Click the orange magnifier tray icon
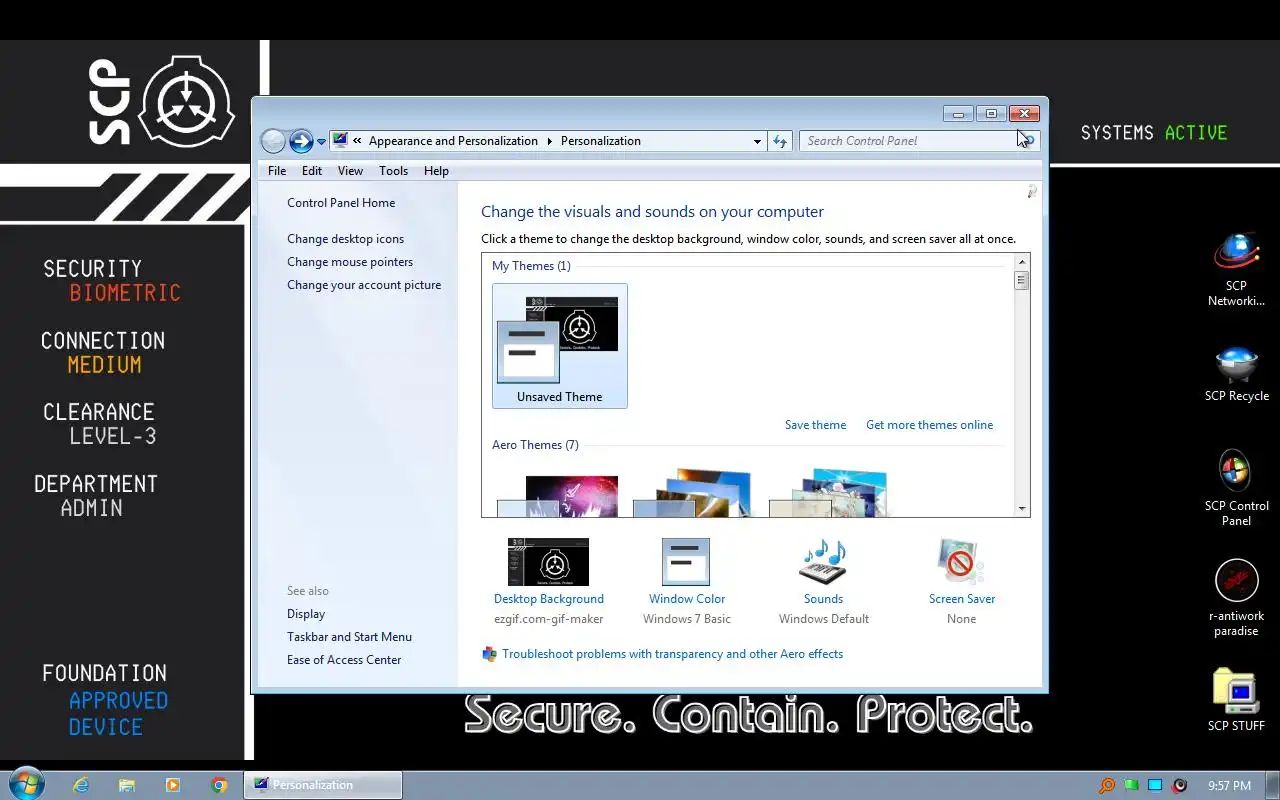1280x800 pixels. 1107,786
